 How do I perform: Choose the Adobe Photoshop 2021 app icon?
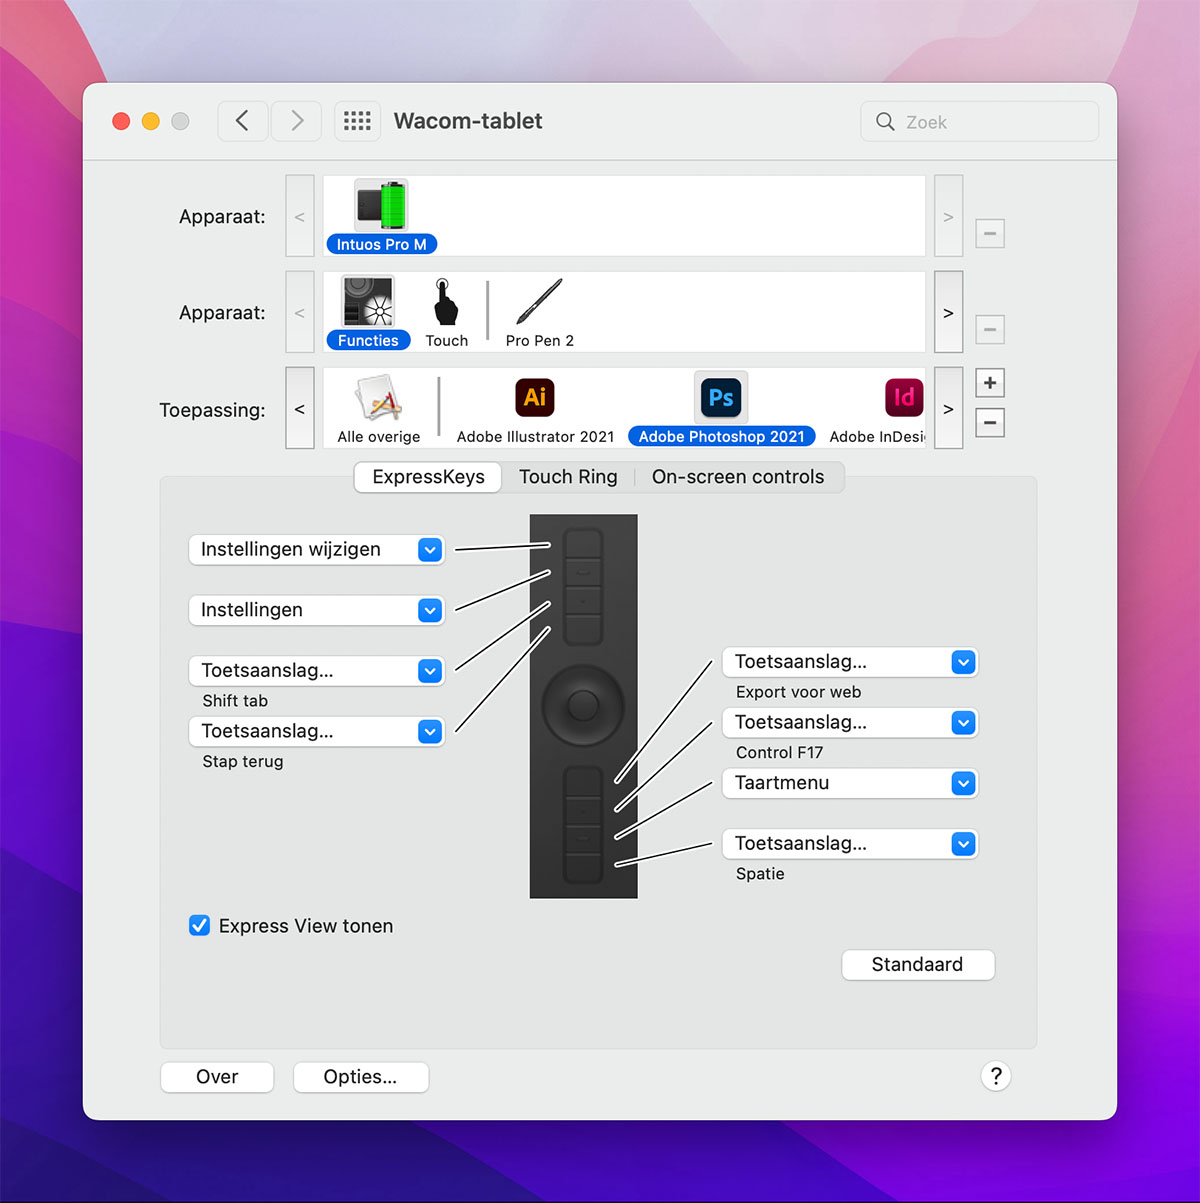[721, 398]
